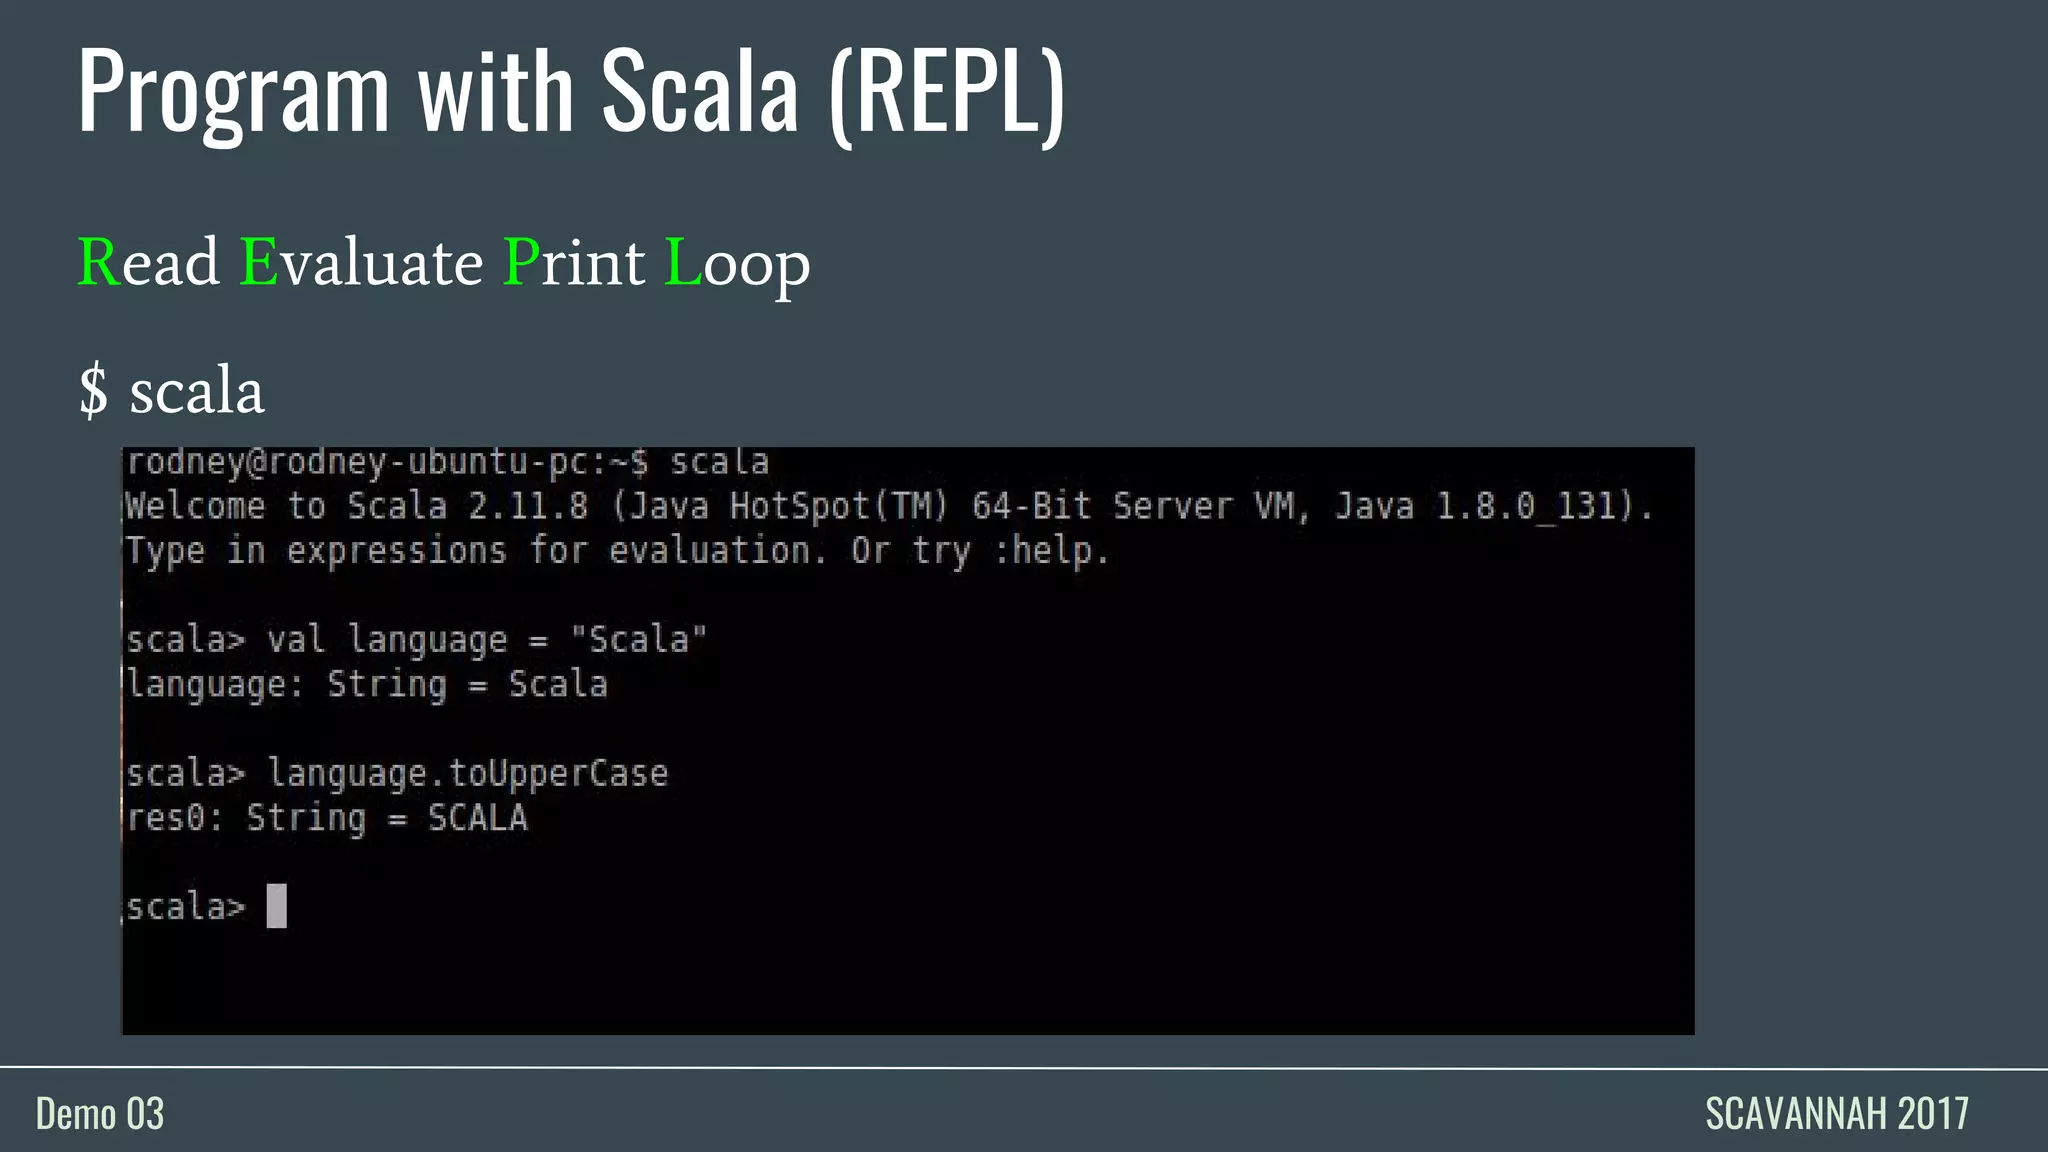Click the output "res0: String = SCALA"
The height and width of the screenshot is (1152, 2048).
[326, 818]
